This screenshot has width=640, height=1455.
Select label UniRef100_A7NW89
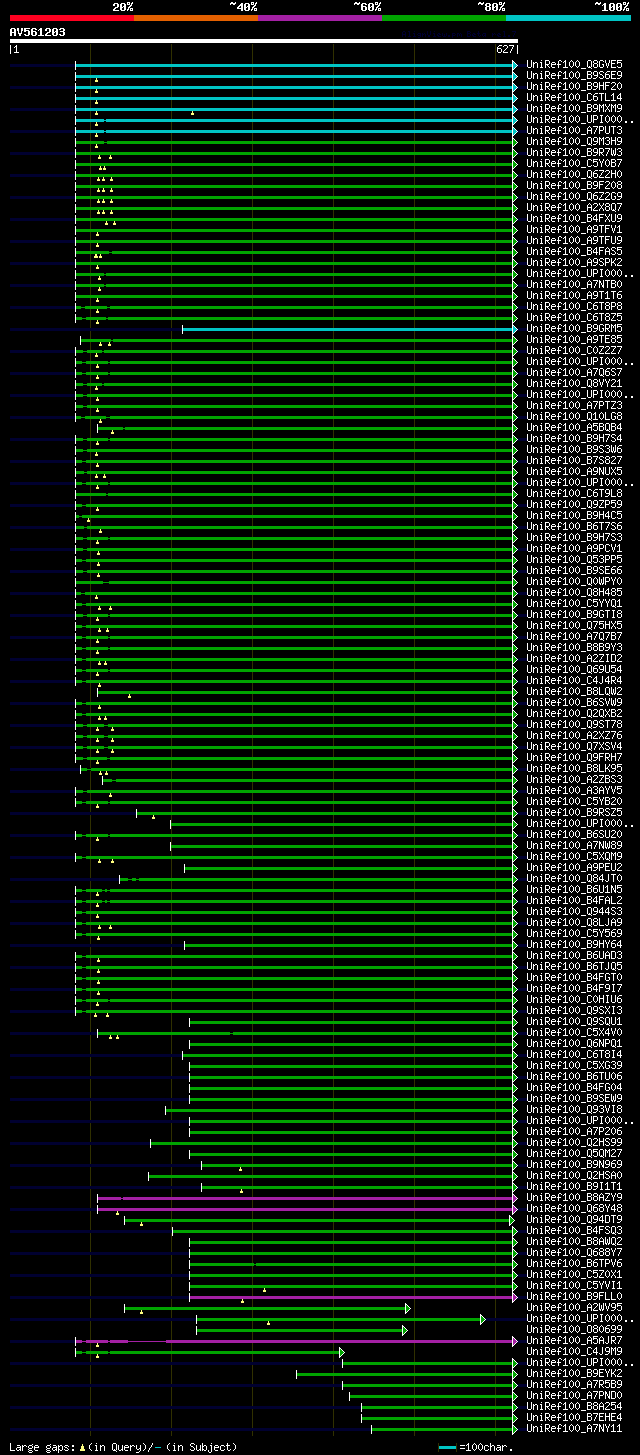click(574, 845)
